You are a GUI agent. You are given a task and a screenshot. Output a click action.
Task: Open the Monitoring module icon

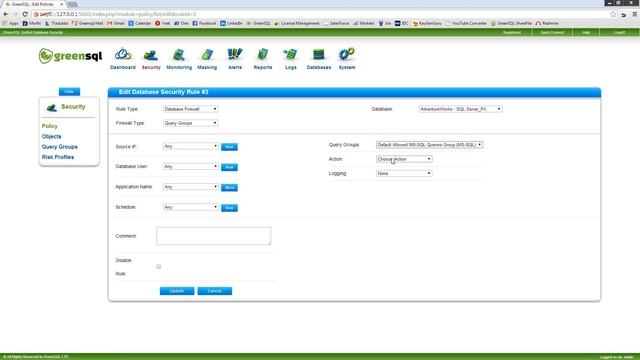(x=179, y=59)
